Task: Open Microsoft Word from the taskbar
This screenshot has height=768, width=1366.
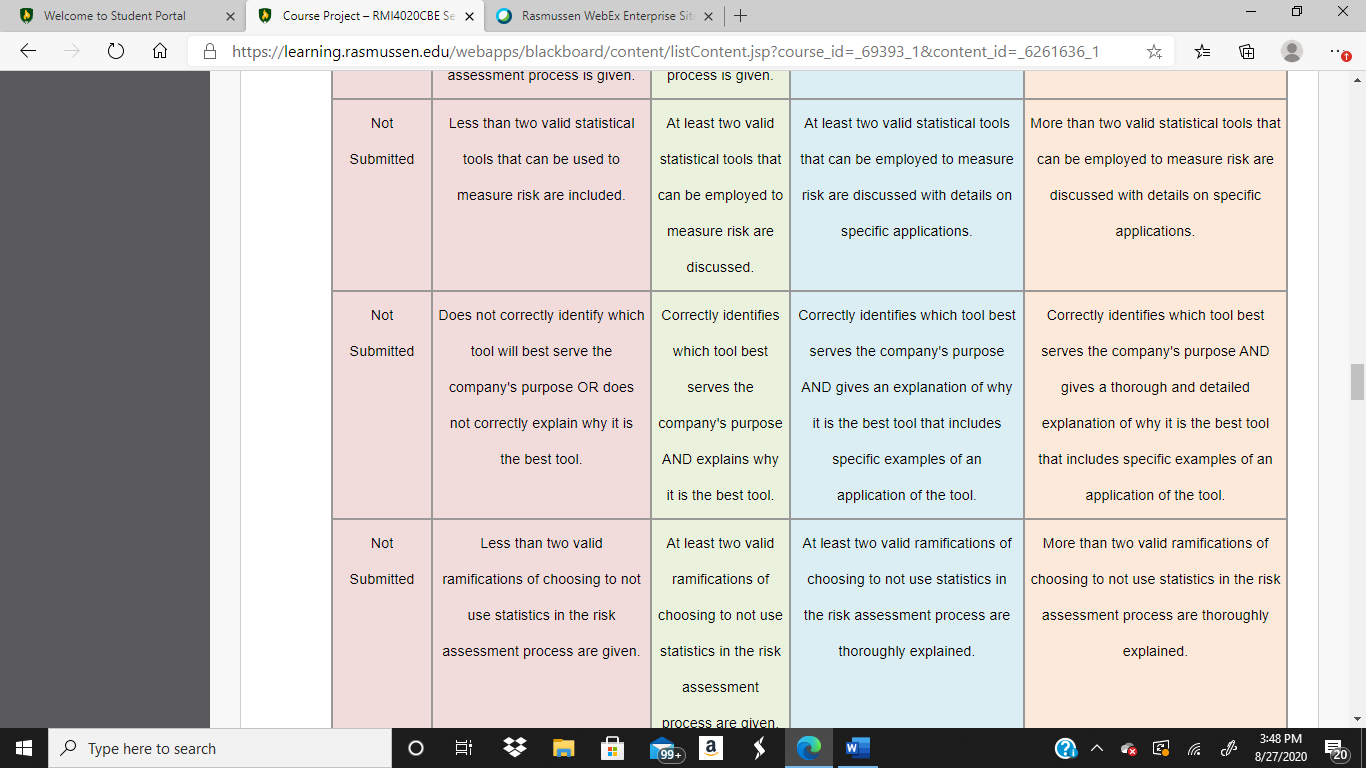Action: [857, 748]
